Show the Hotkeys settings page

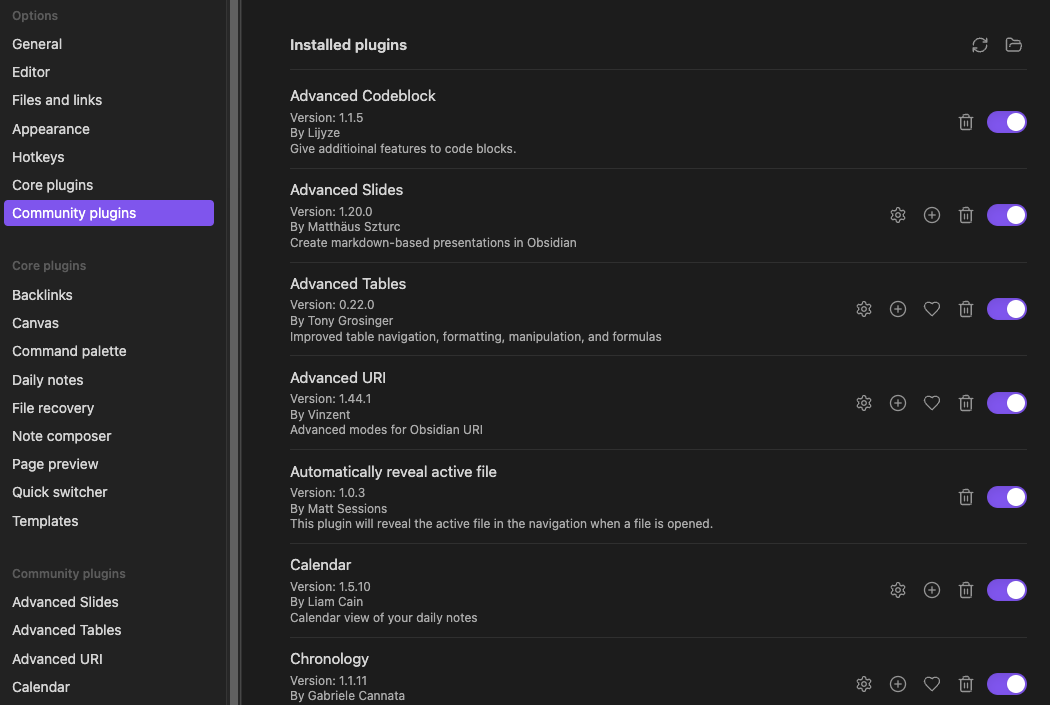coord(109,157)
